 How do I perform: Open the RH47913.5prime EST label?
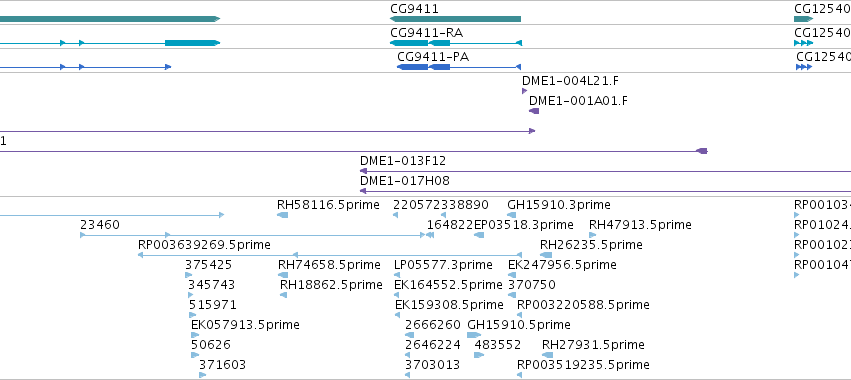(x=640, y=224)
